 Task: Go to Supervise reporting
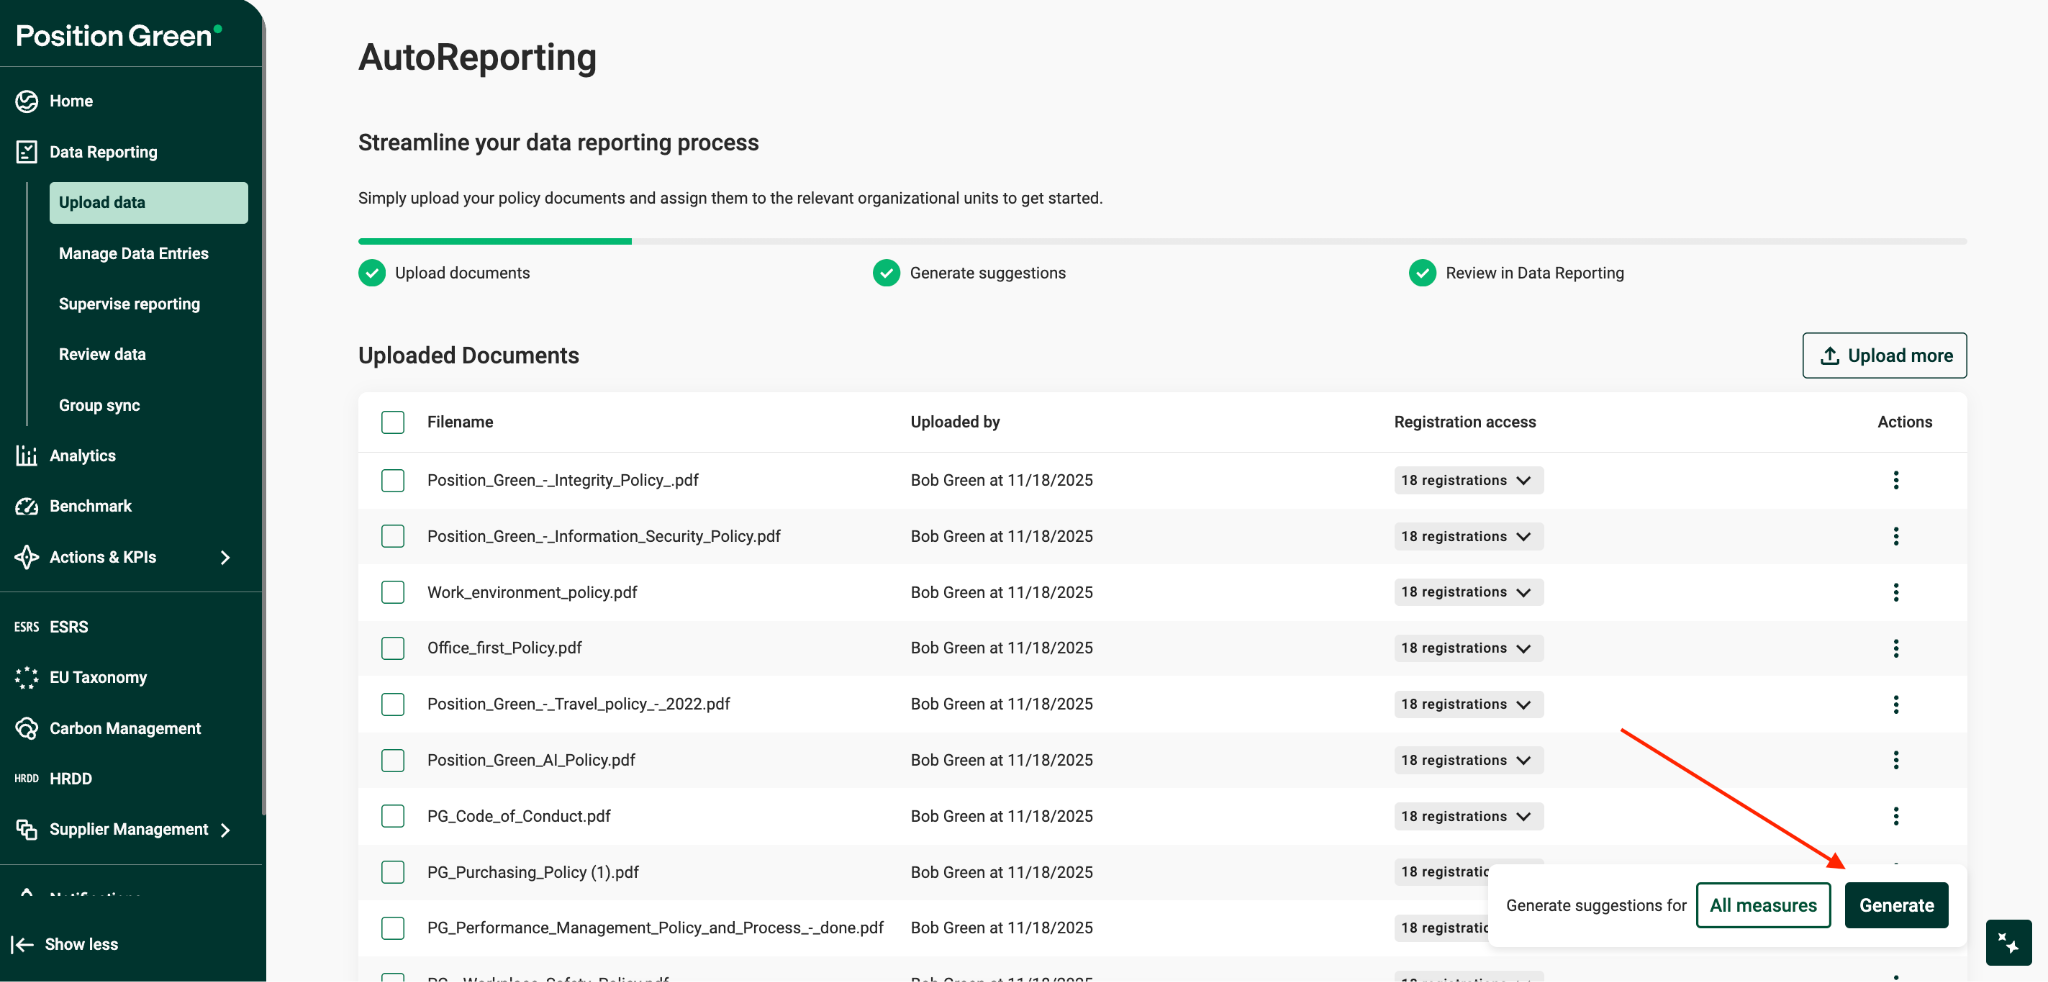[129, 304]
